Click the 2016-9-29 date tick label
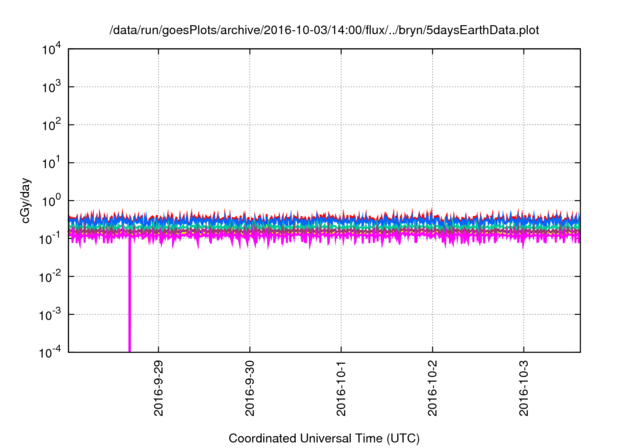 tap(158, 388)
